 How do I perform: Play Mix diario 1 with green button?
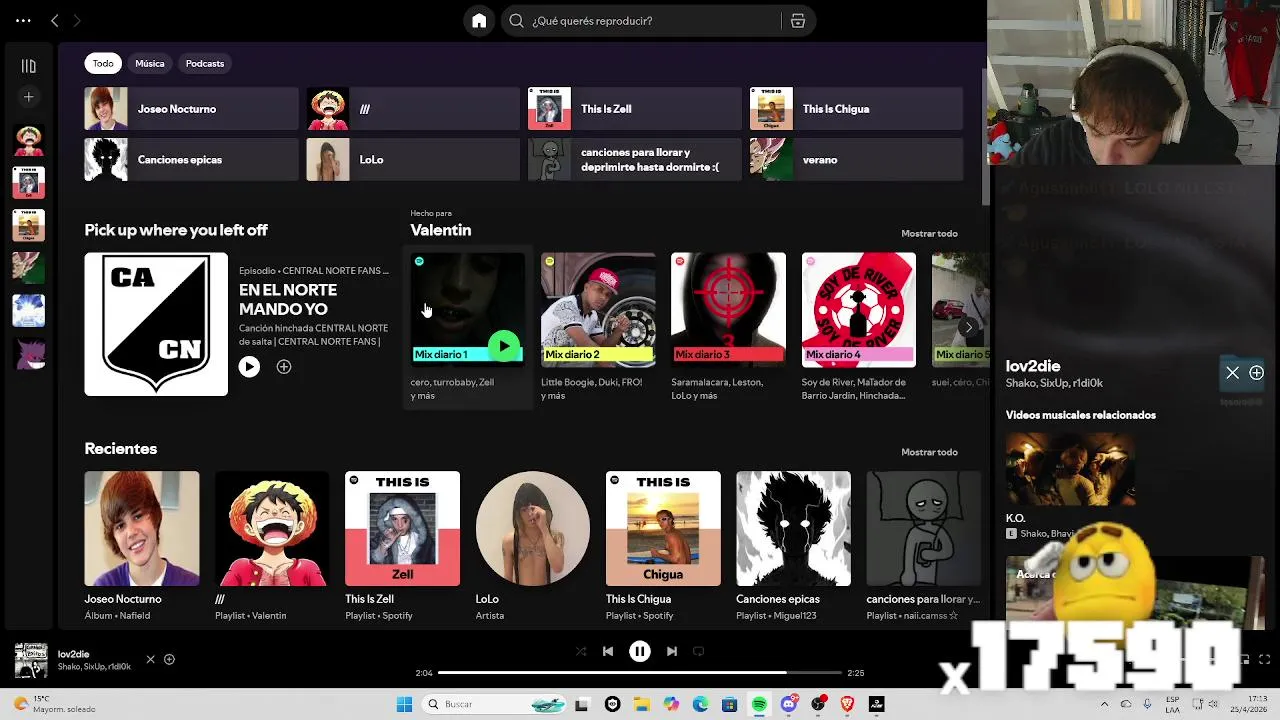[504, 347]
